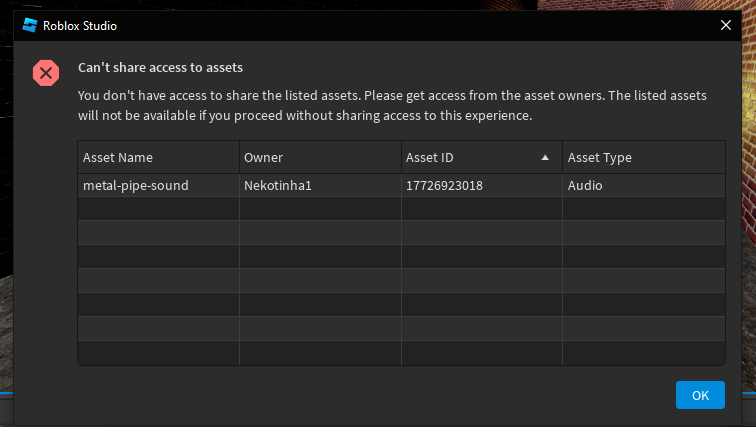Select the Nekotinha1 owner cell
Viewport: 756px width, 427px height.
click(x=320, y=186)
